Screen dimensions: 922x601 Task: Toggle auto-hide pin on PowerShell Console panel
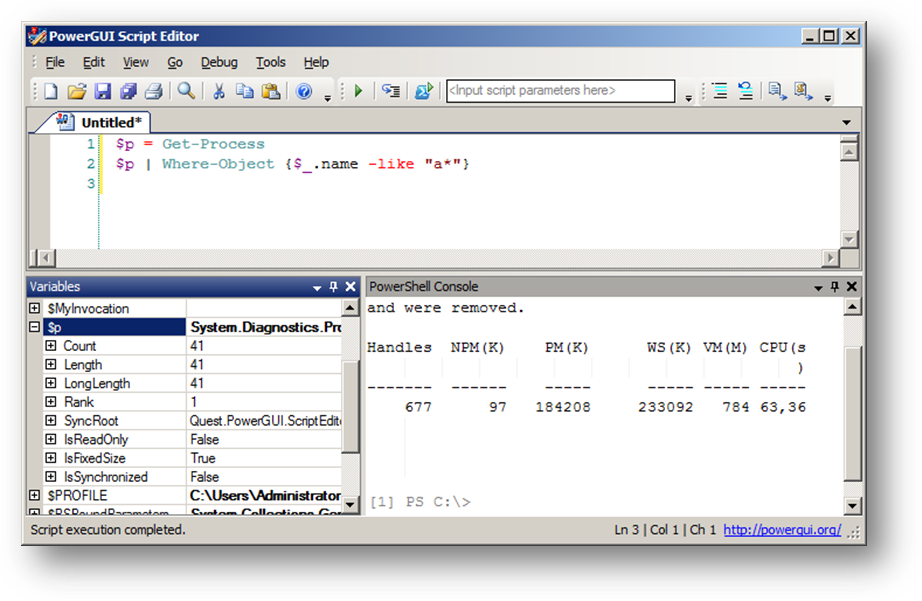click(834, 287)
